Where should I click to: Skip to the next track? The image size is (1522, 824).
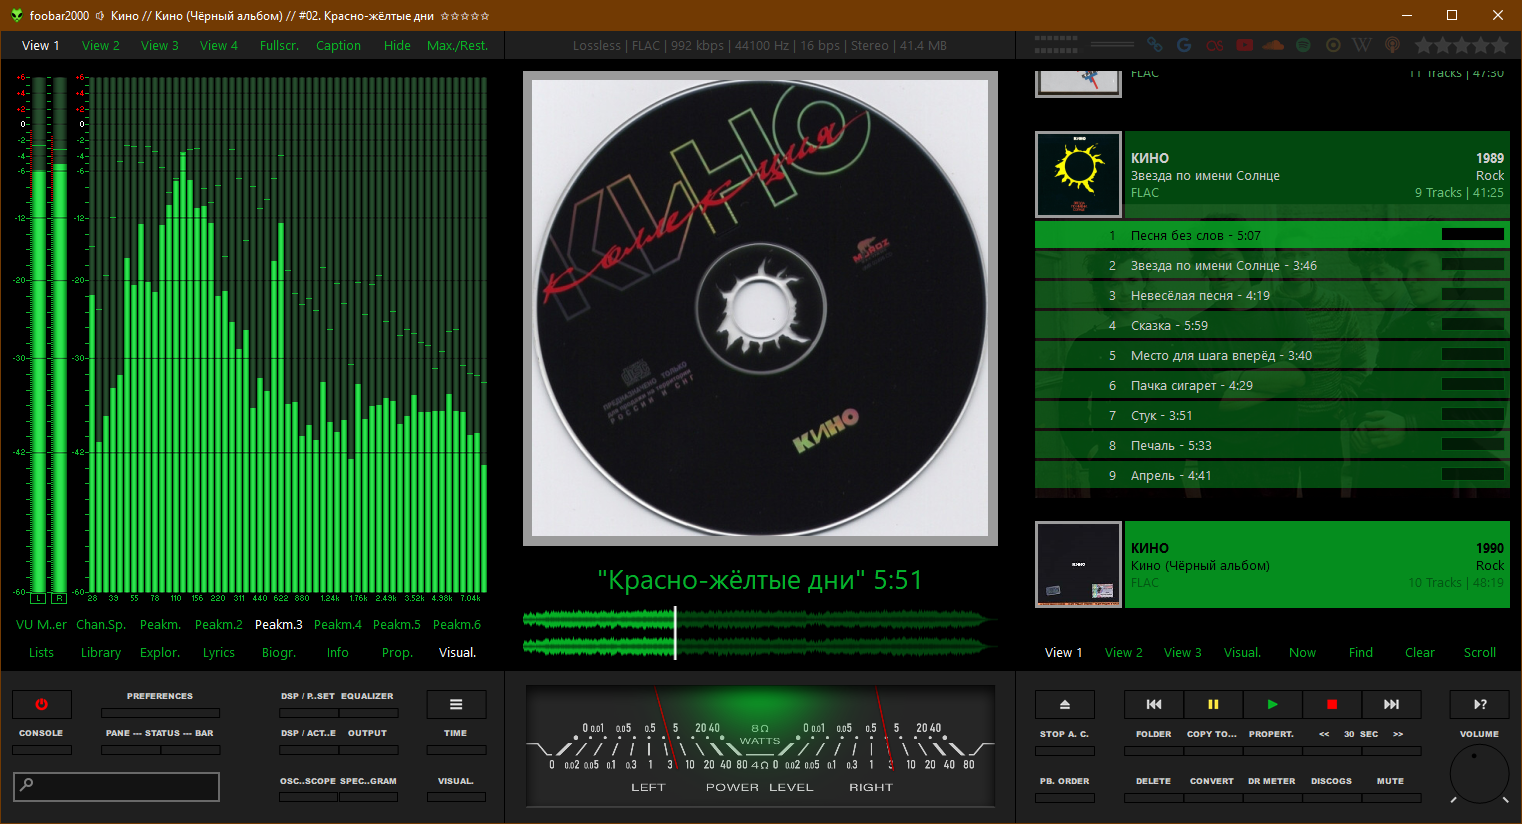coord(1391,704)
